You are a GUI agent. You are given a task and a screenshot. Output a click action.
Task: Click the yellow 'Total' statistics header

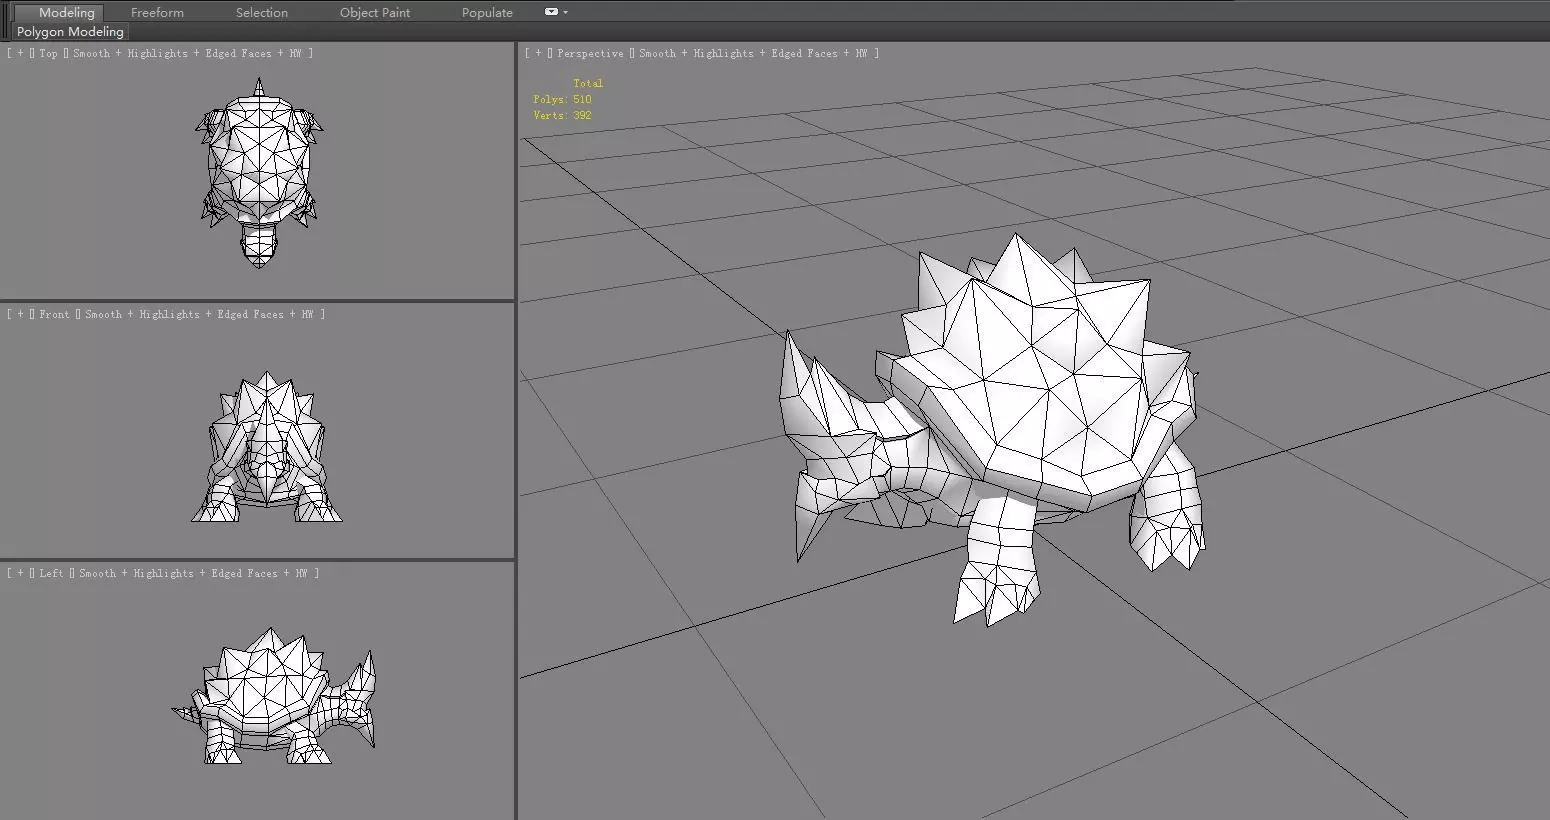pyautogui.click(x=588, y=83)
